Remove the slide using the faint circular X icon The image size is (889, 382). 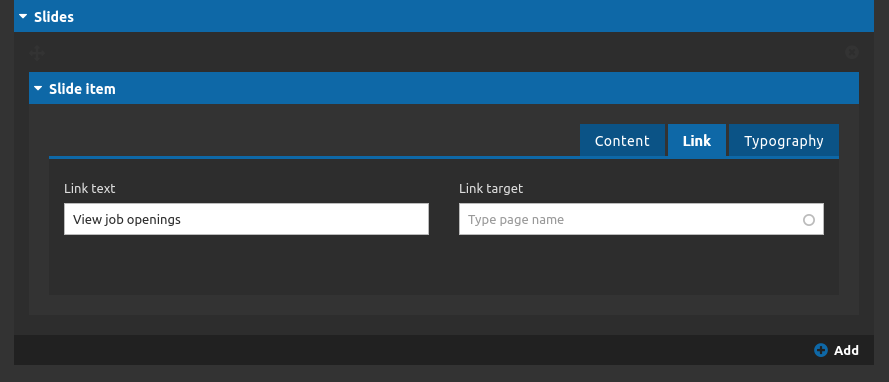852,53
